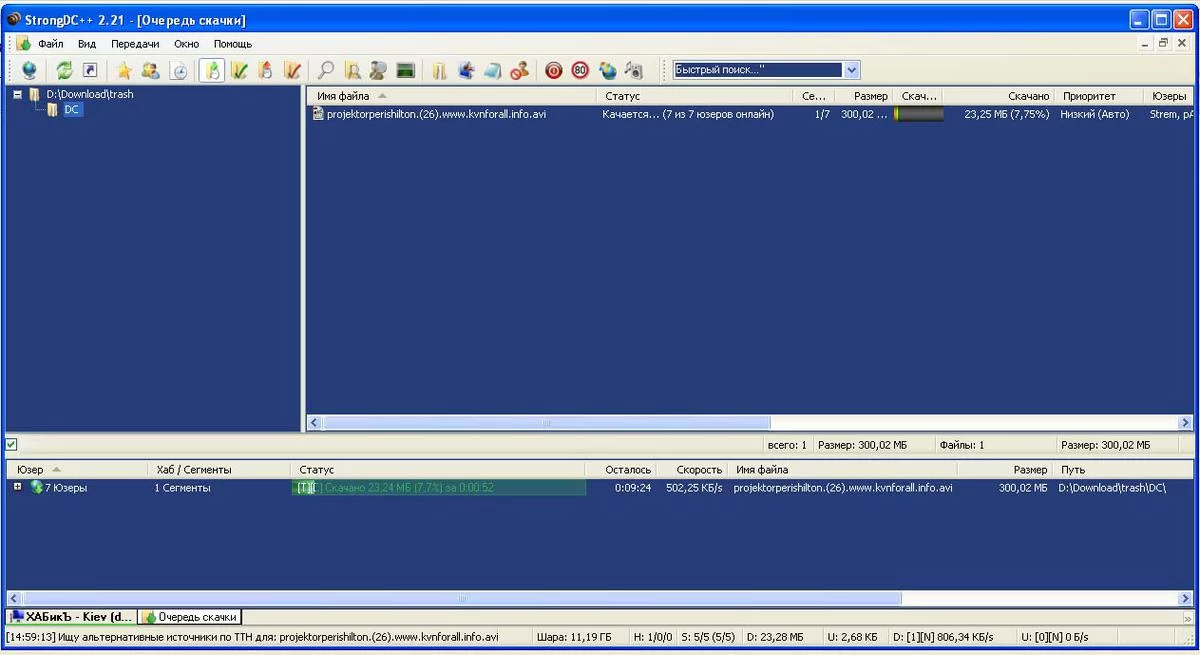Image resolution: width=1200 pixels, height=655 pixels.
Task: Open the Передачи menu
Action: (x=135, y=44)
